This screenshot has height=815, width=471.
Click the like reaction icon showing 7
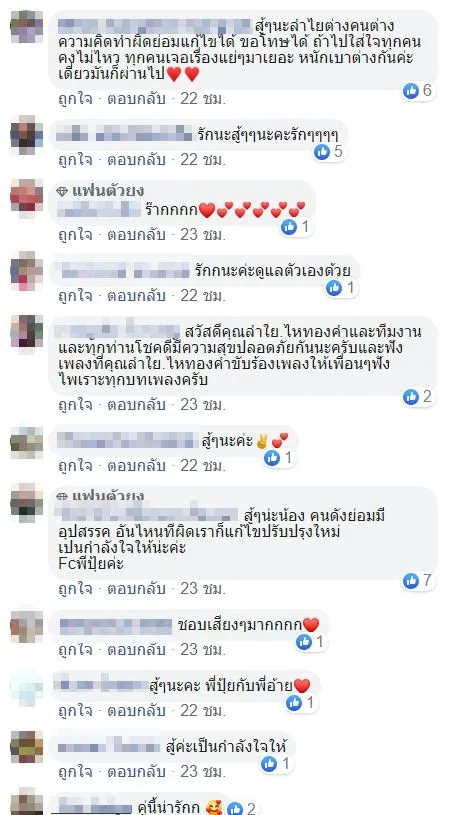[411, 581]
